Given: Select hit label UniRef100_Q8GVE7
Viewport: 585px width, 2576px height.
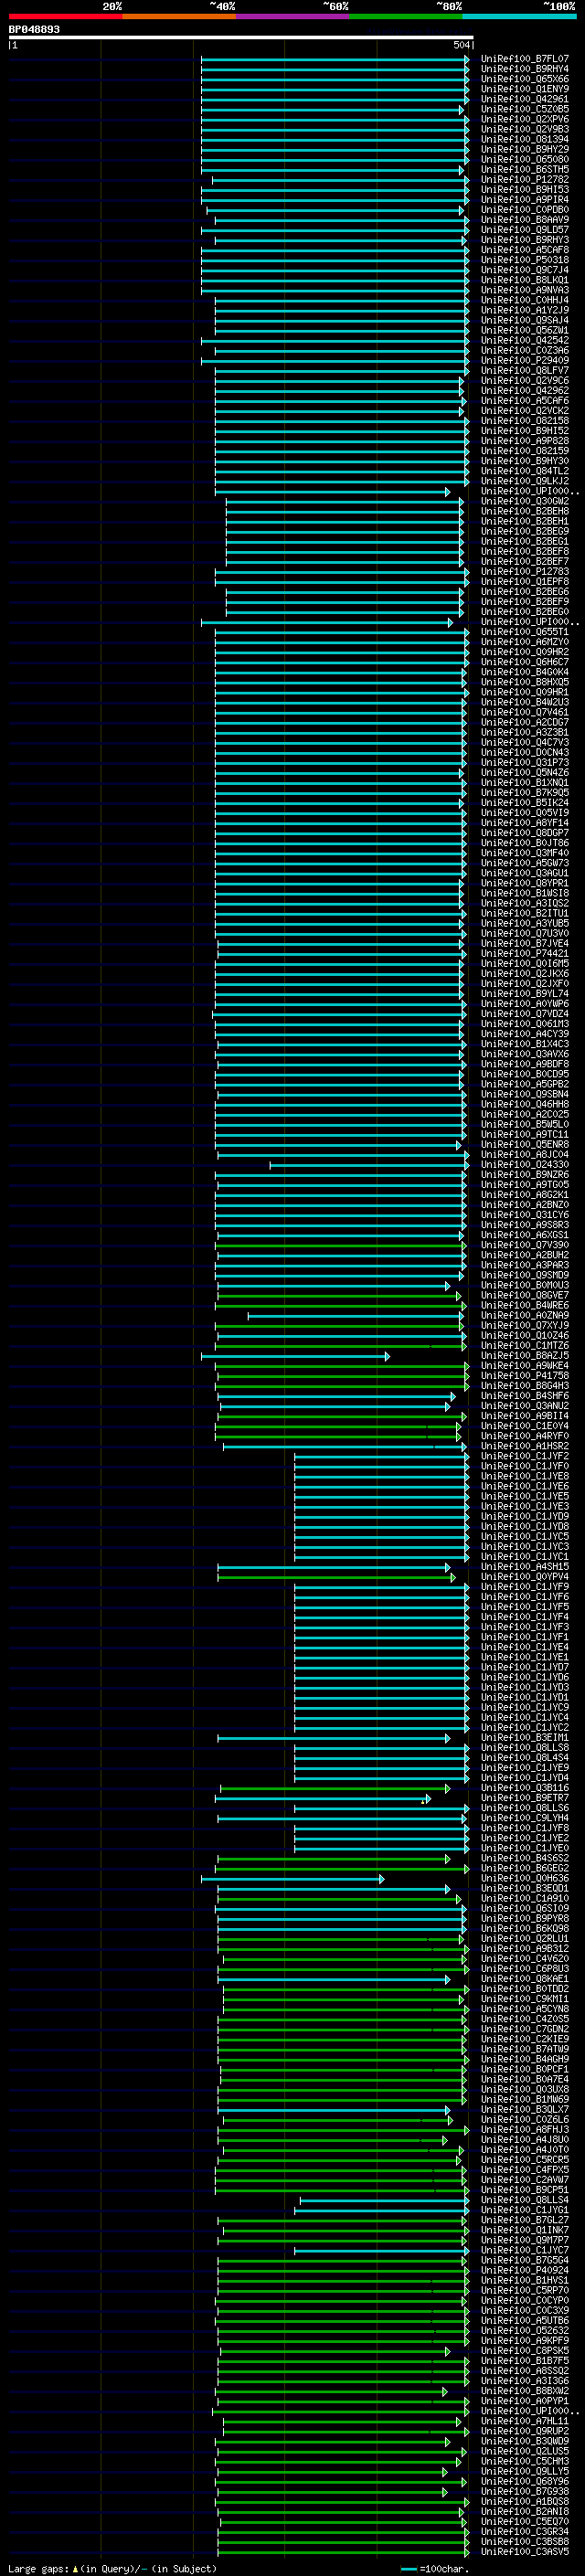Looking at the screenshot, I should (x=524, y=1295).
